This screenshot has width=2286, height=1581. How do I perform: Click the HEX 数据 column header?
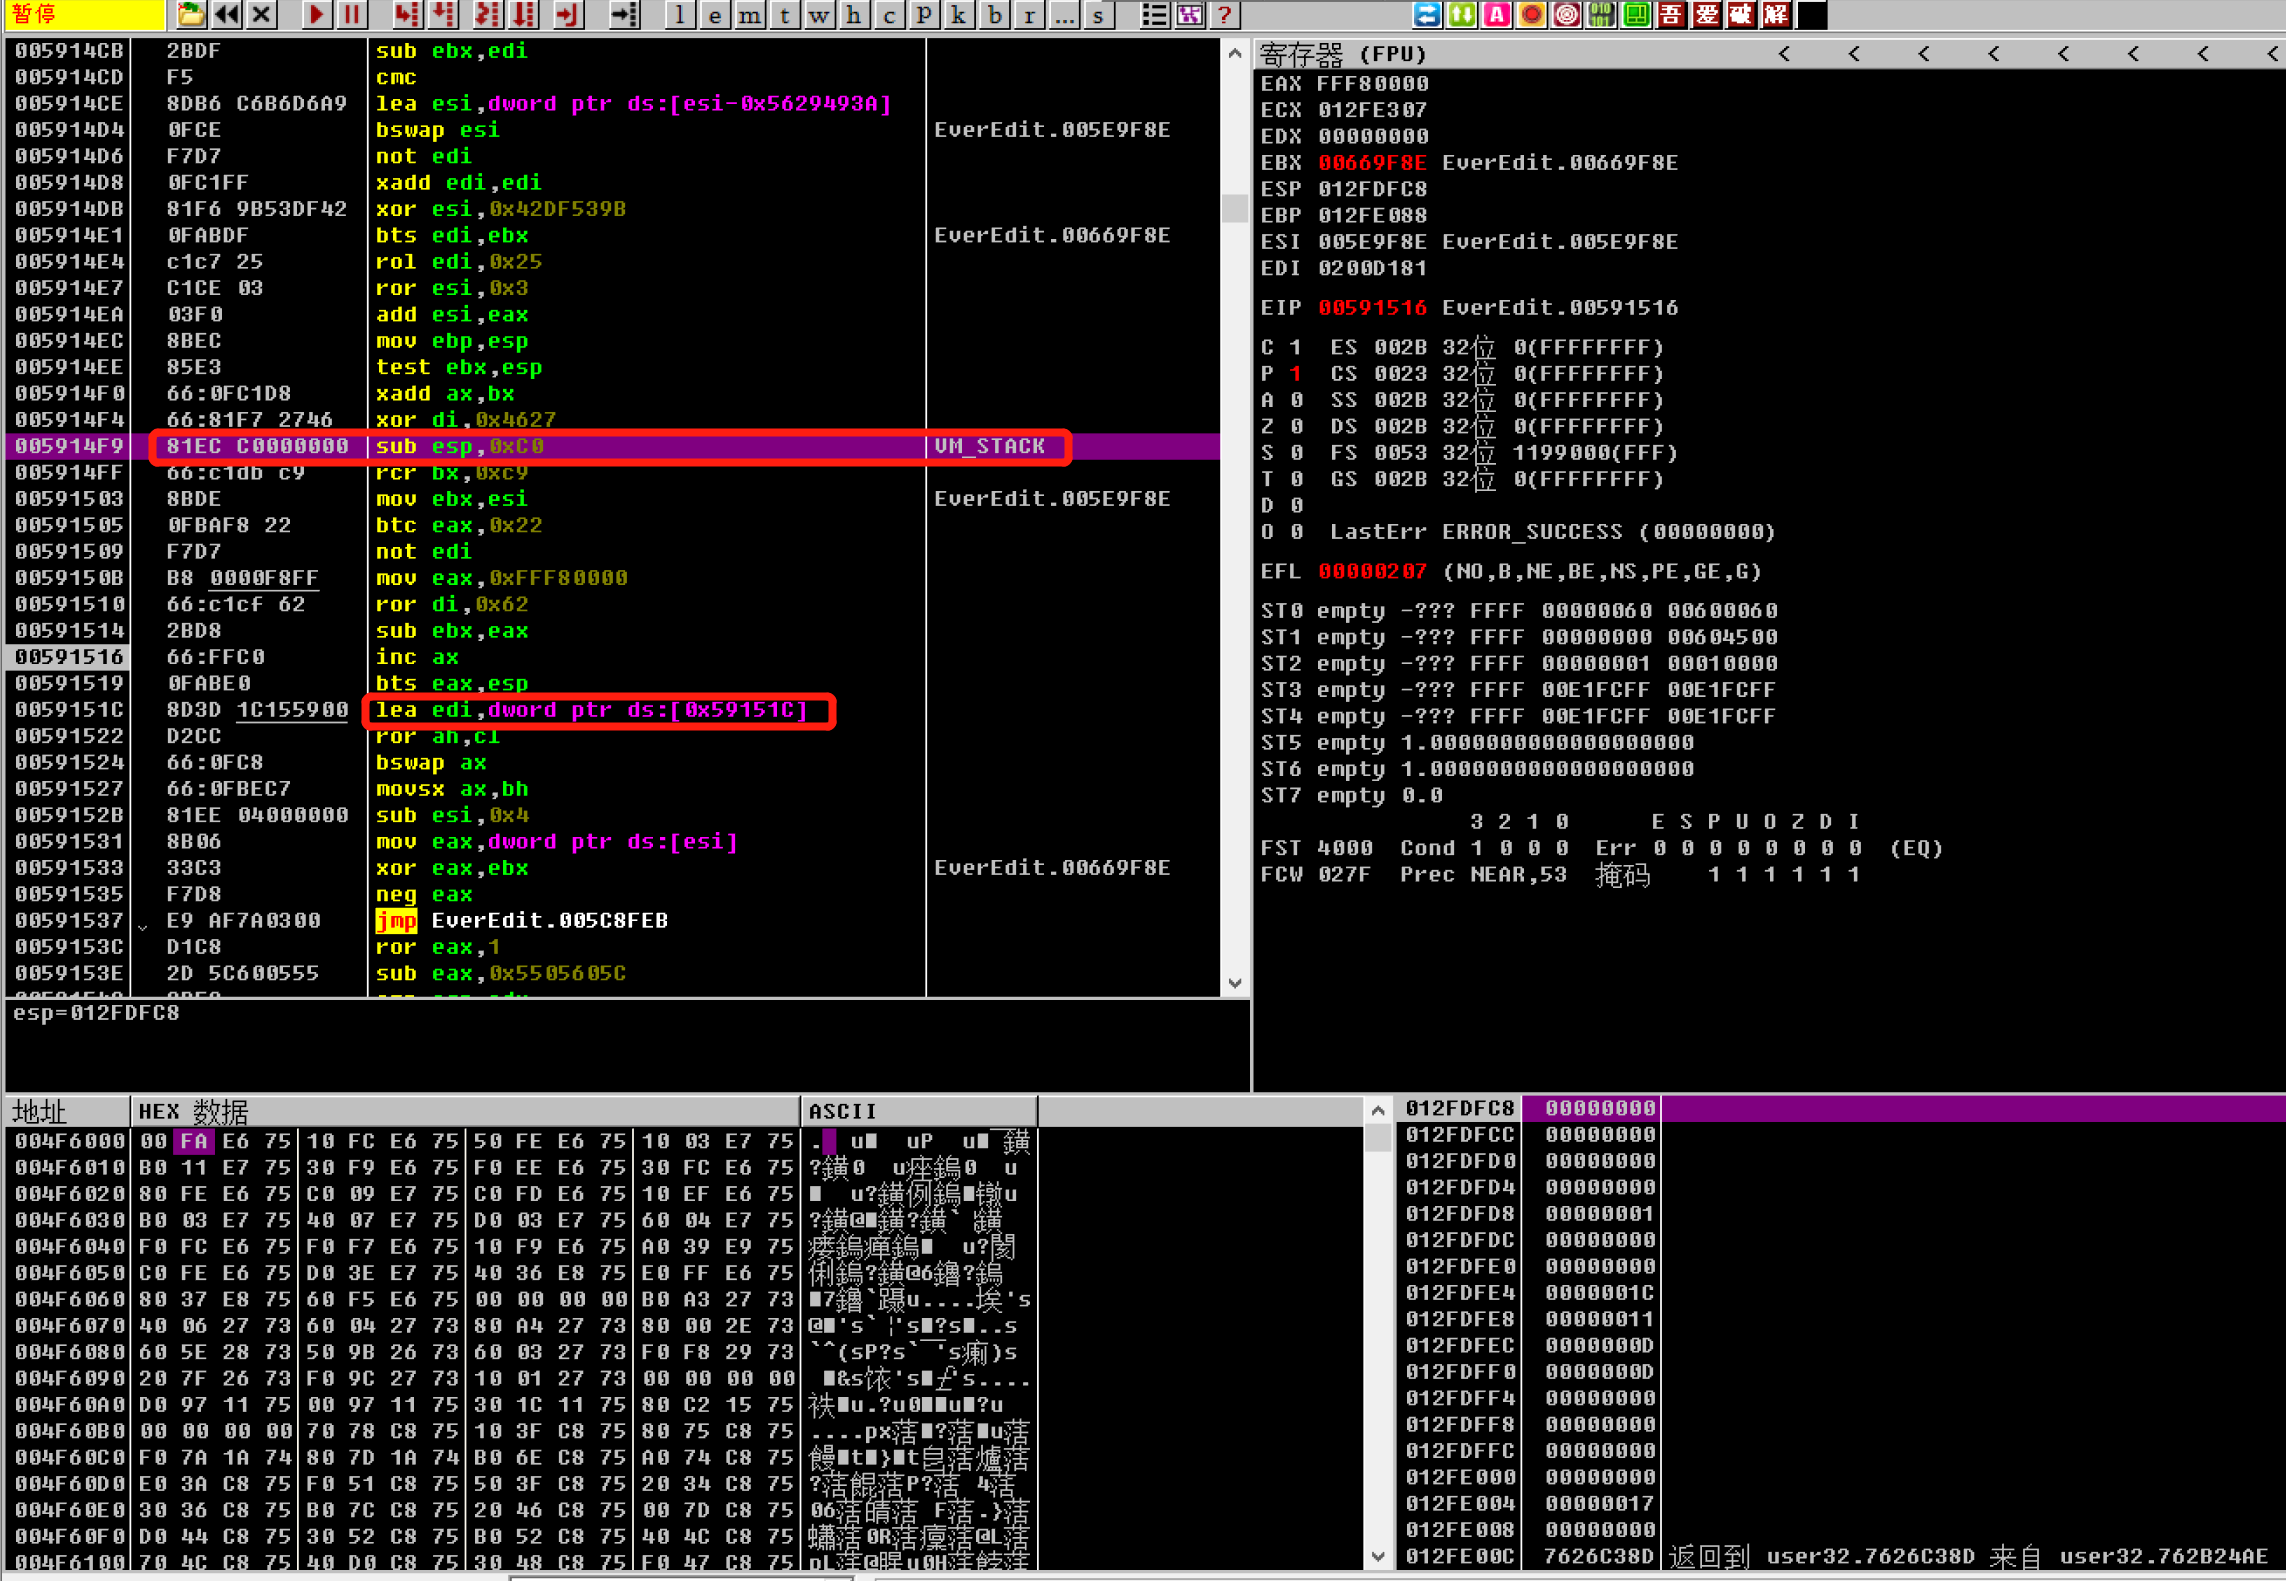465,1111
